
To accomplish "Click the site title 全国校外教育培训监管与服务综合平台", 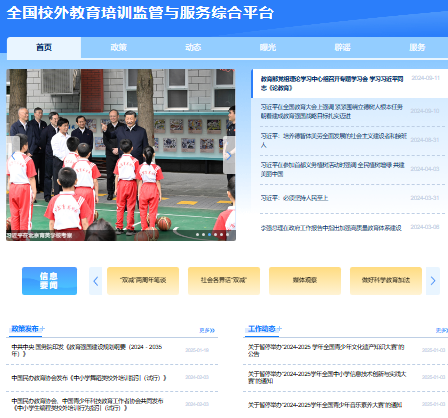I will tap(140, 13).
